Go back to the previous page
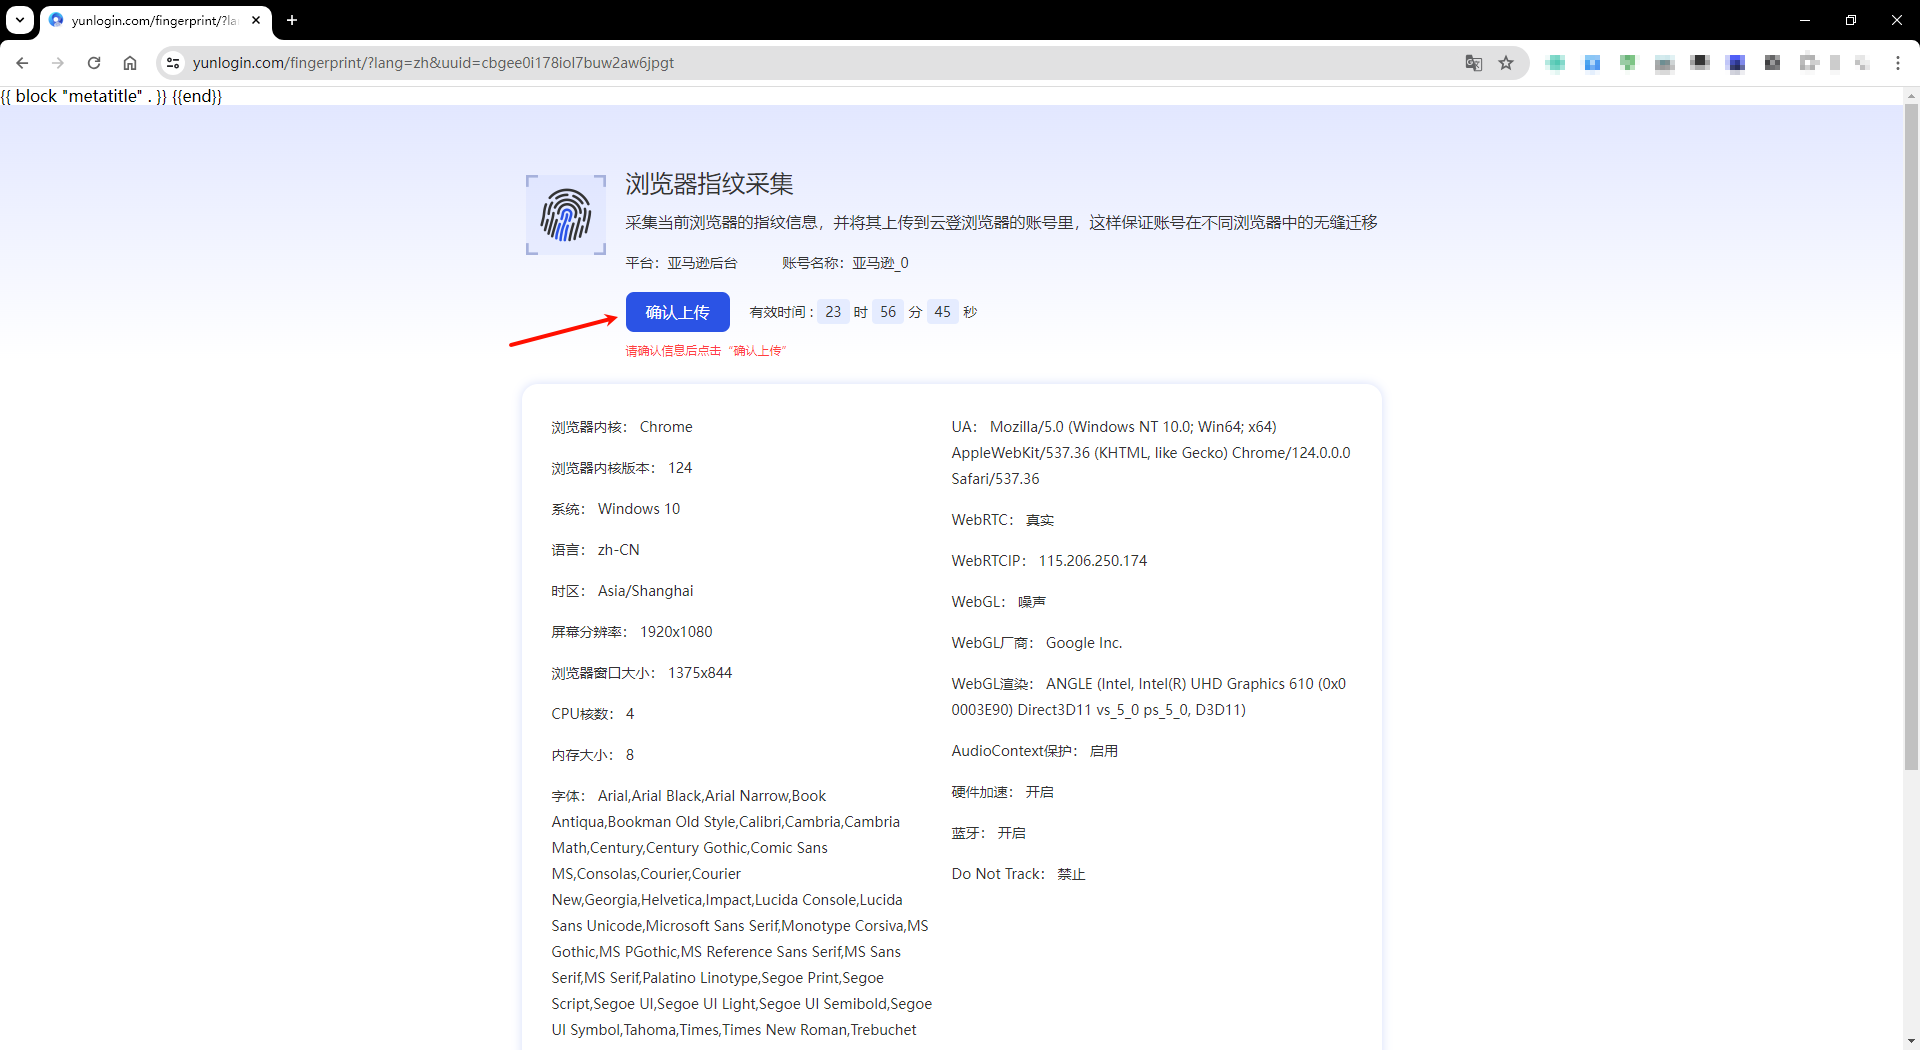 pos(22,63)
